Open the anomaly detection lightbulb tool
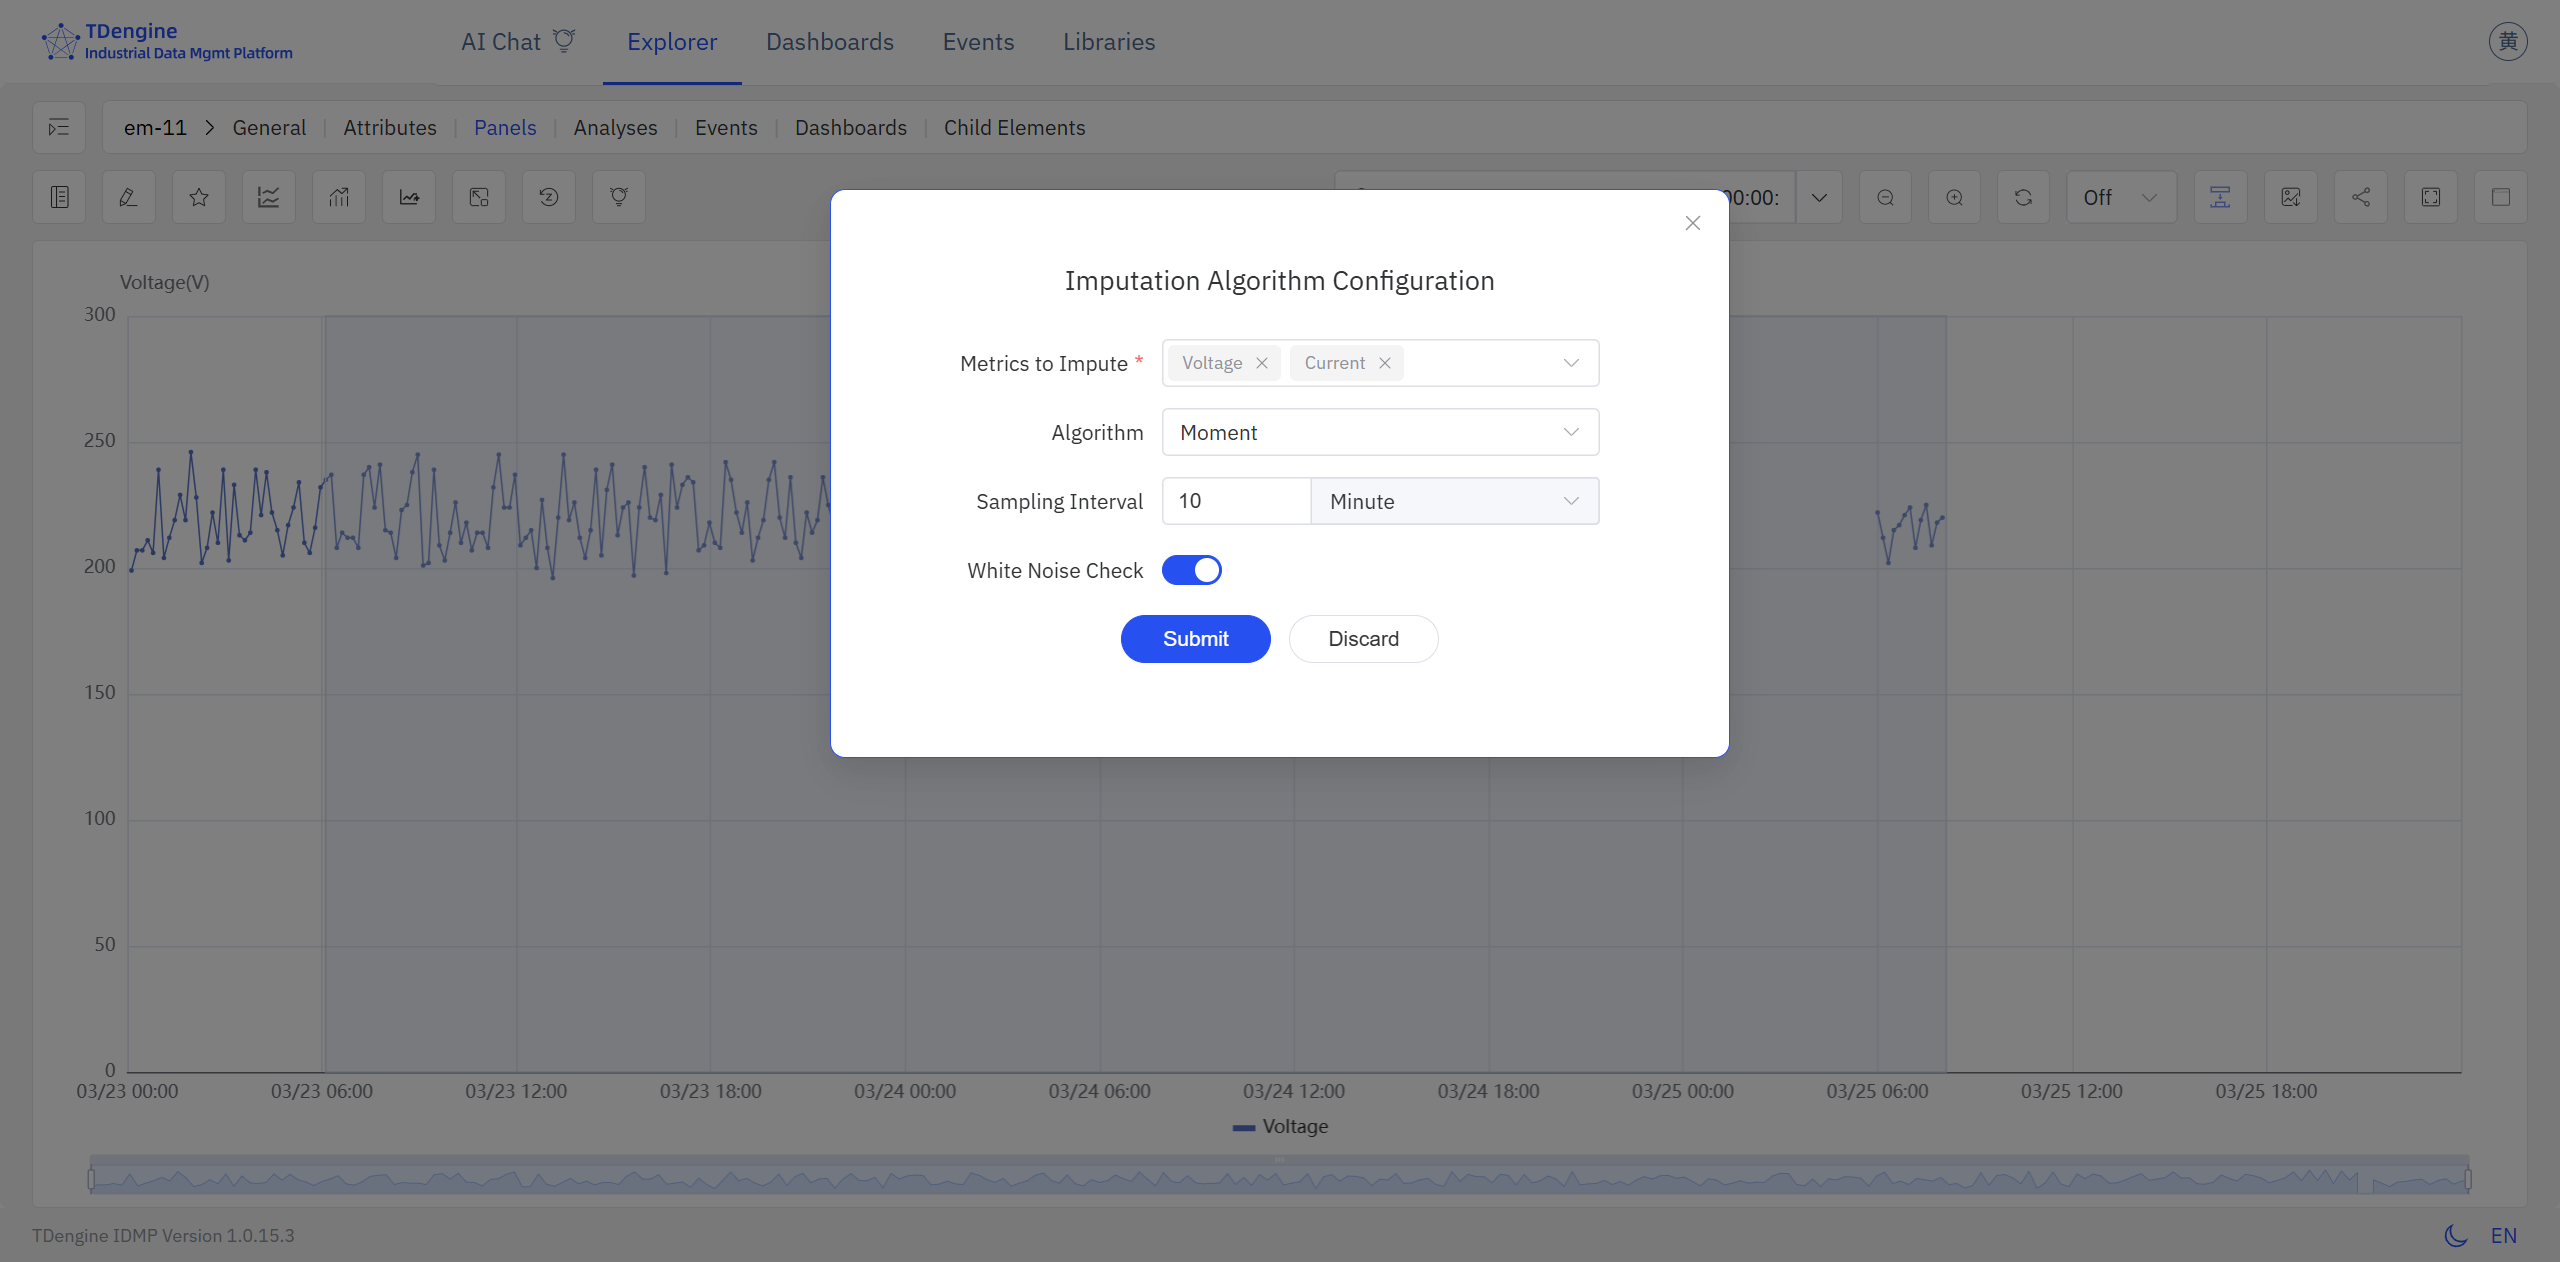Screen dimensions: 2560x1262 (x=618, y=197)
